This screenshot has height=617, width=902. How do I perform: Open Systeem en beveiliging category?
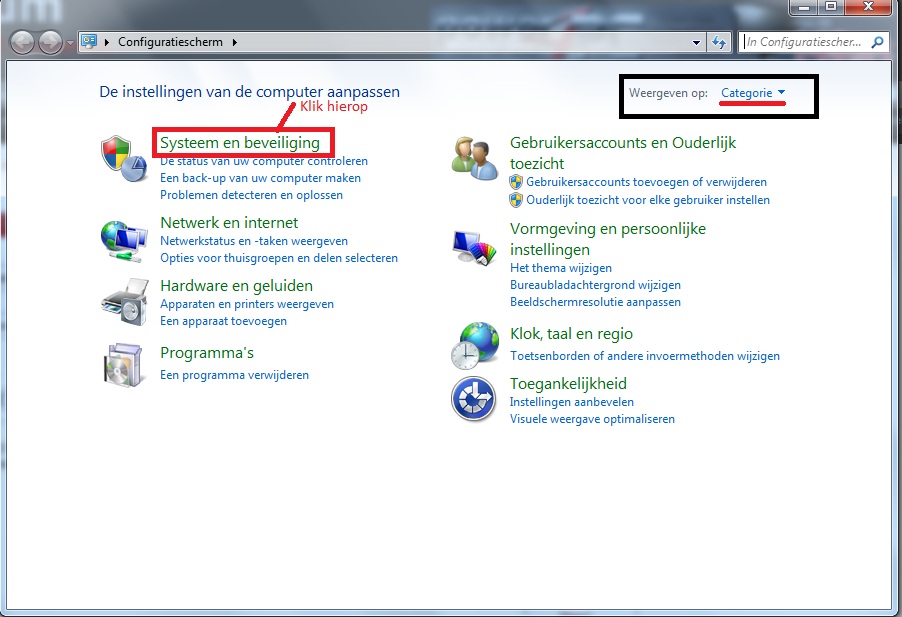240,143
